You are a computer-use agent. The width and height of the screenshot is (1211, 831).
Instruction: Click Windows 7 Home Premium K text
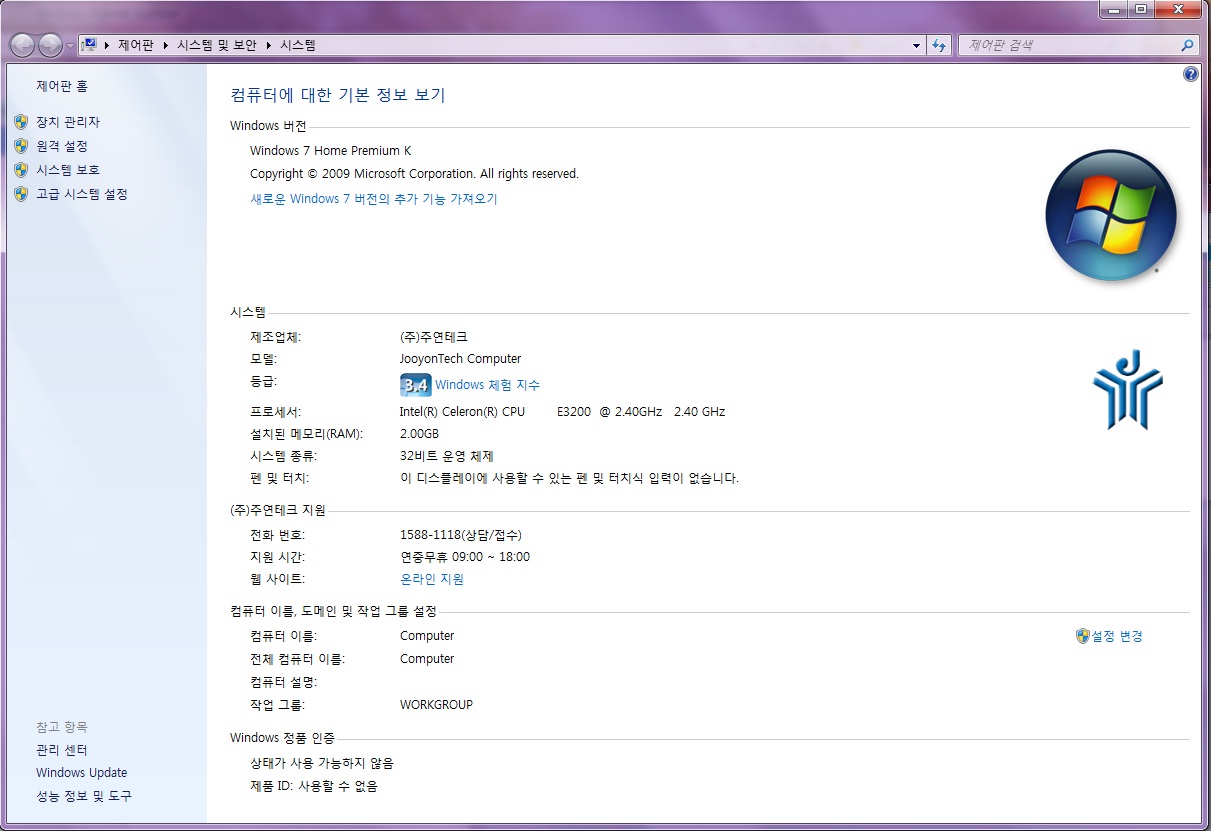tap(331, 151)
